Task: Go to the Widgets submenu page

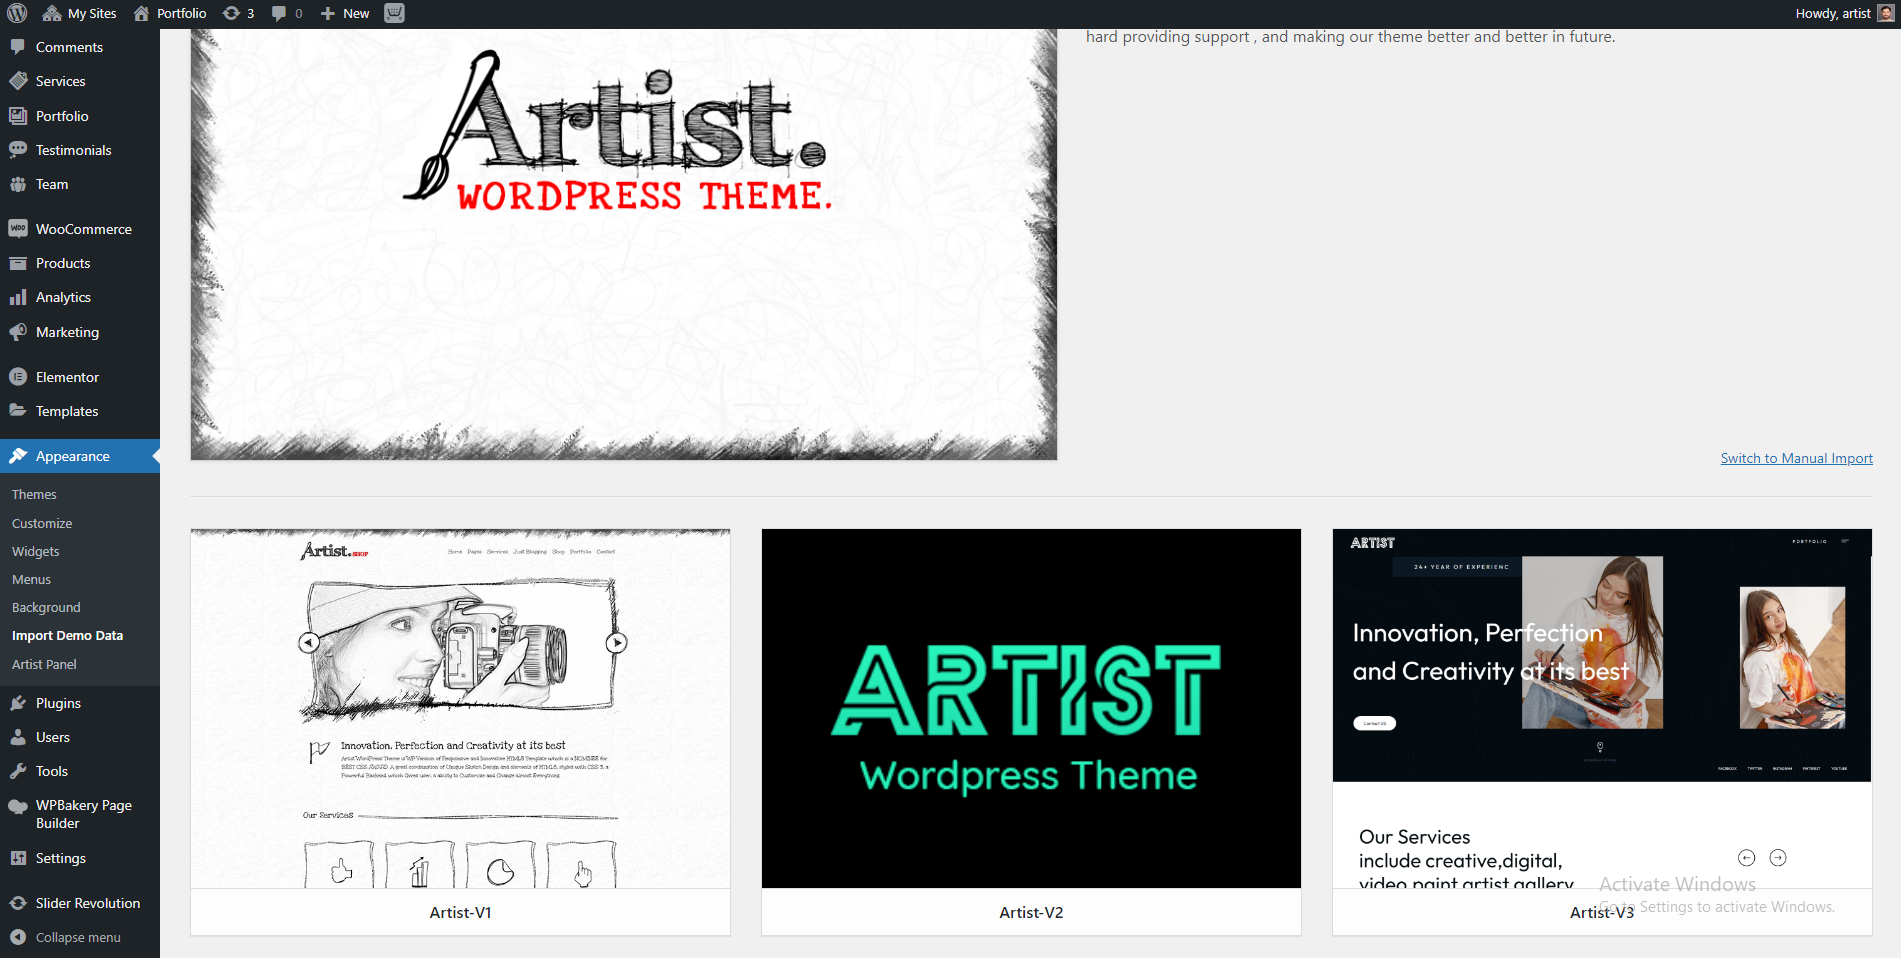Action: coord(36,551)
